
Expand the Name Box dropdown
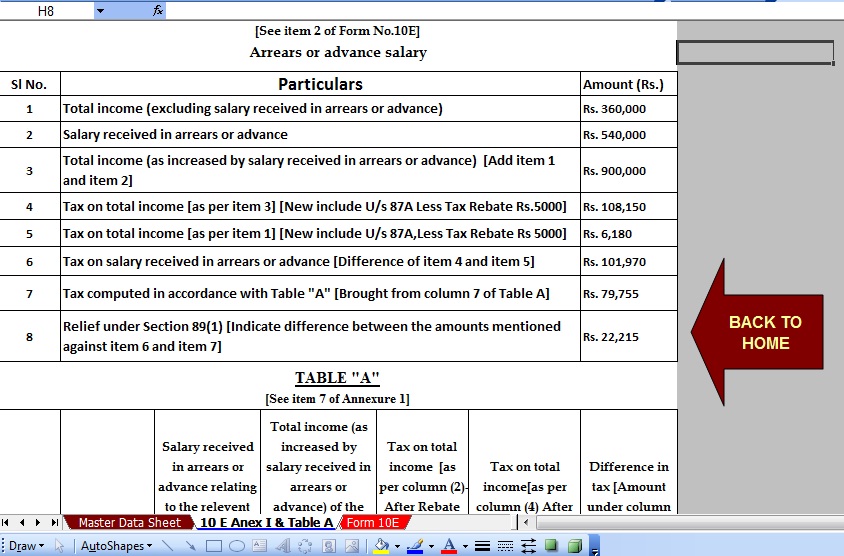(100, 11)
